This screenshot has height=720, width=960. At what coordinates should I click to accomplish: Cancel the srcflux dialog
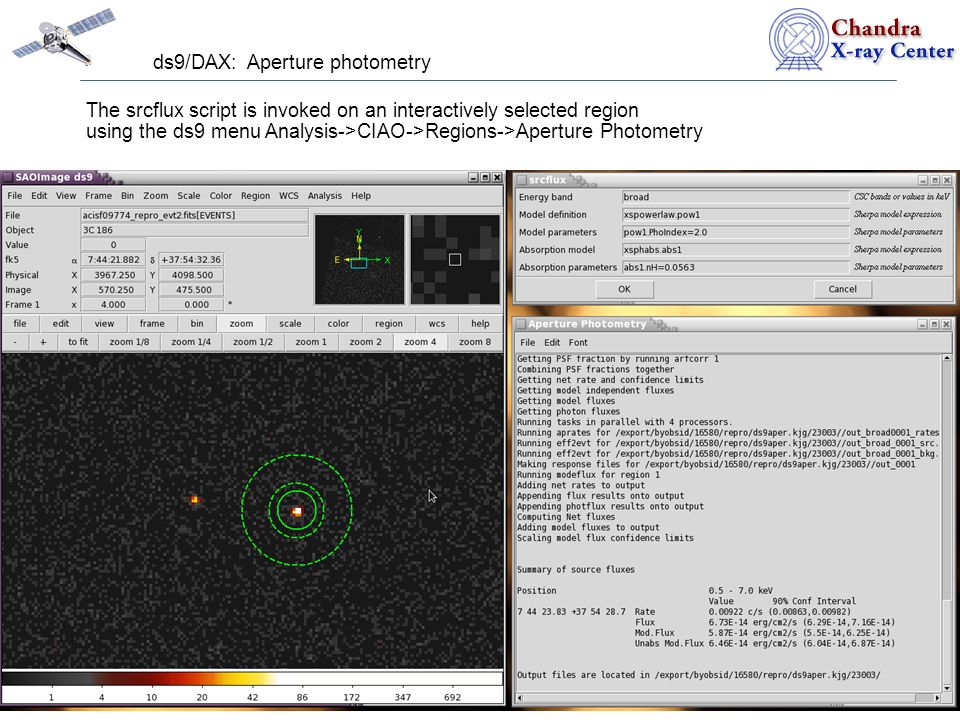coord(842,289)
